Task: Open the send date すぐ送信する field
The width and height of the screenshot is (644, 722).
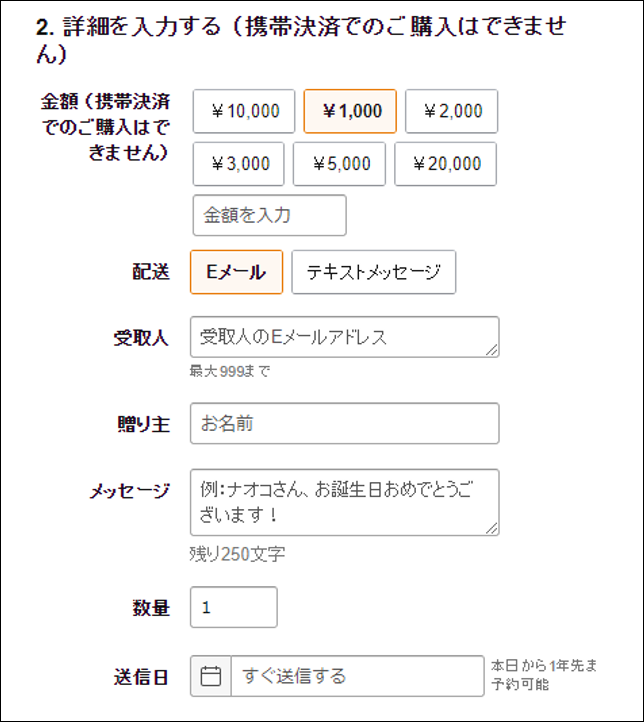Action: [356, 676]
